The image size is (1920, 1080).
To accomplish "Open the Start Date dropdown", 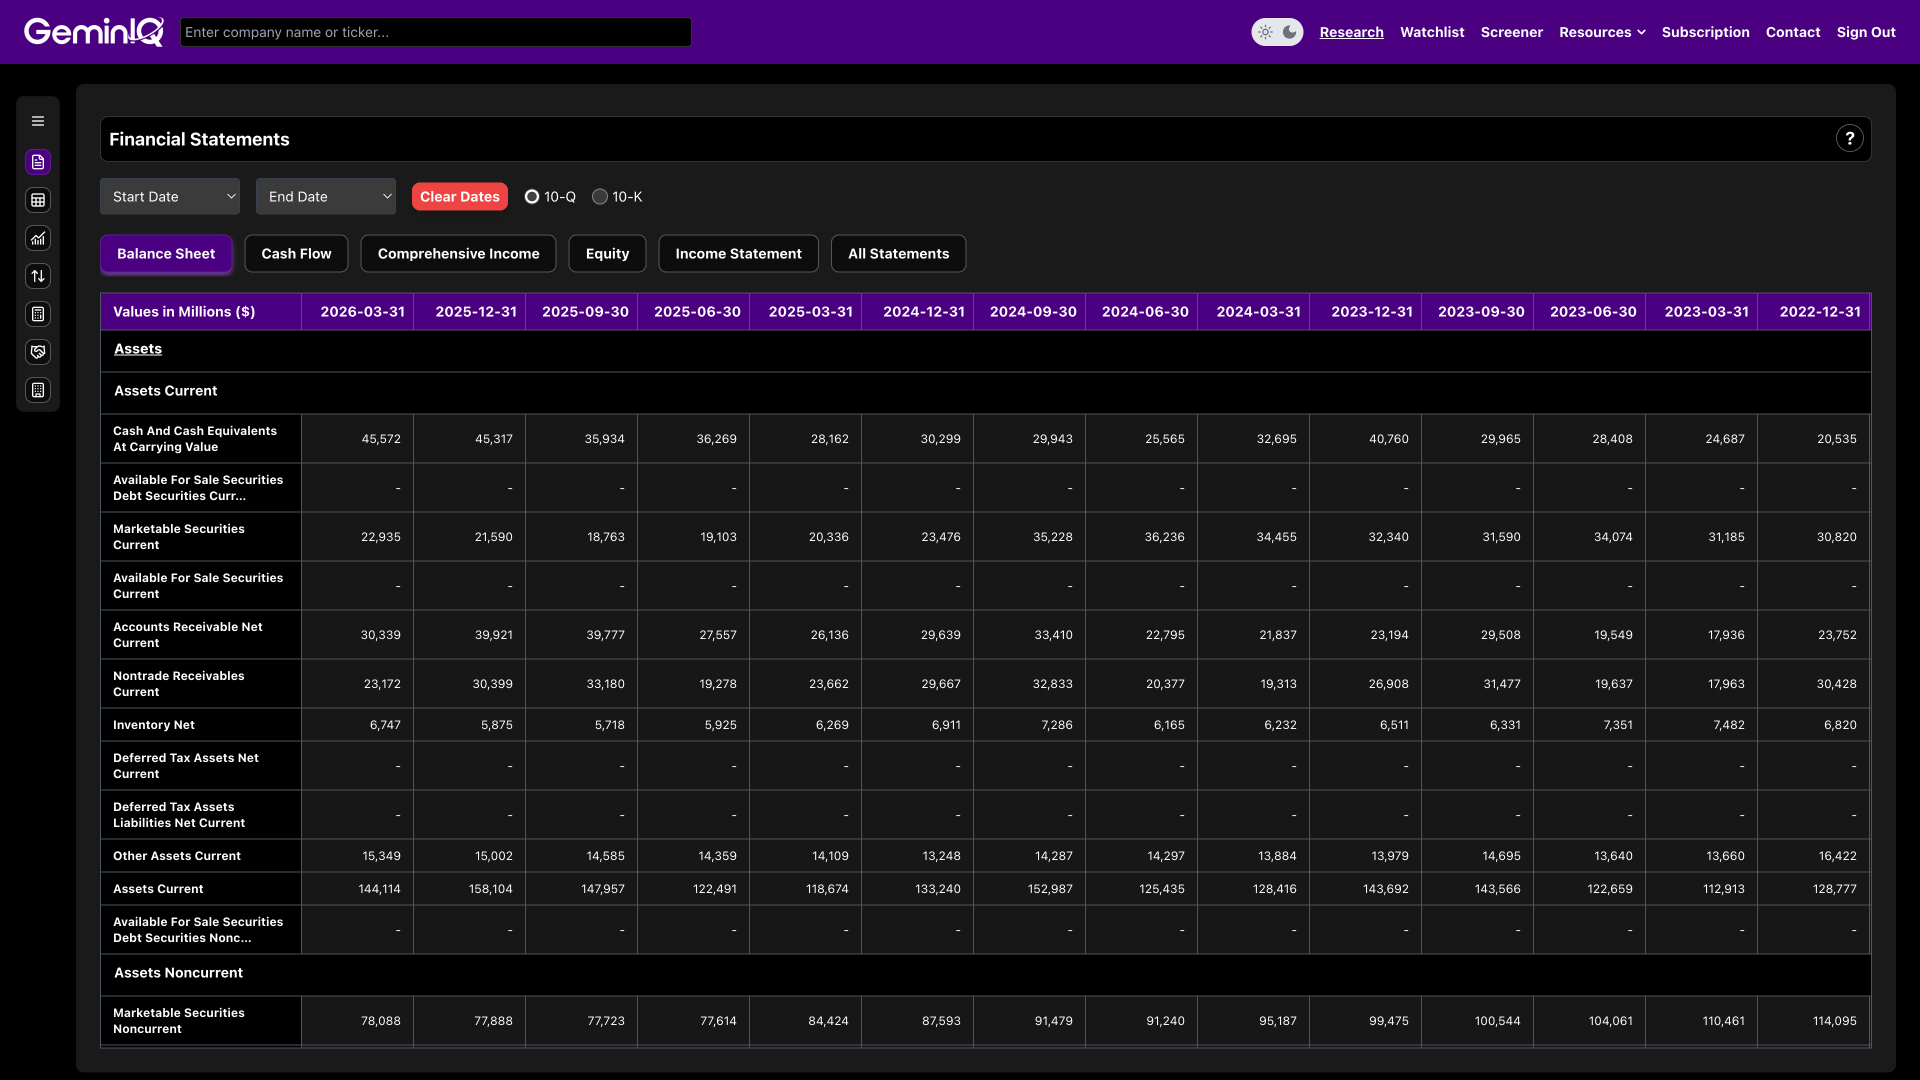I will [x=170, y=197].
